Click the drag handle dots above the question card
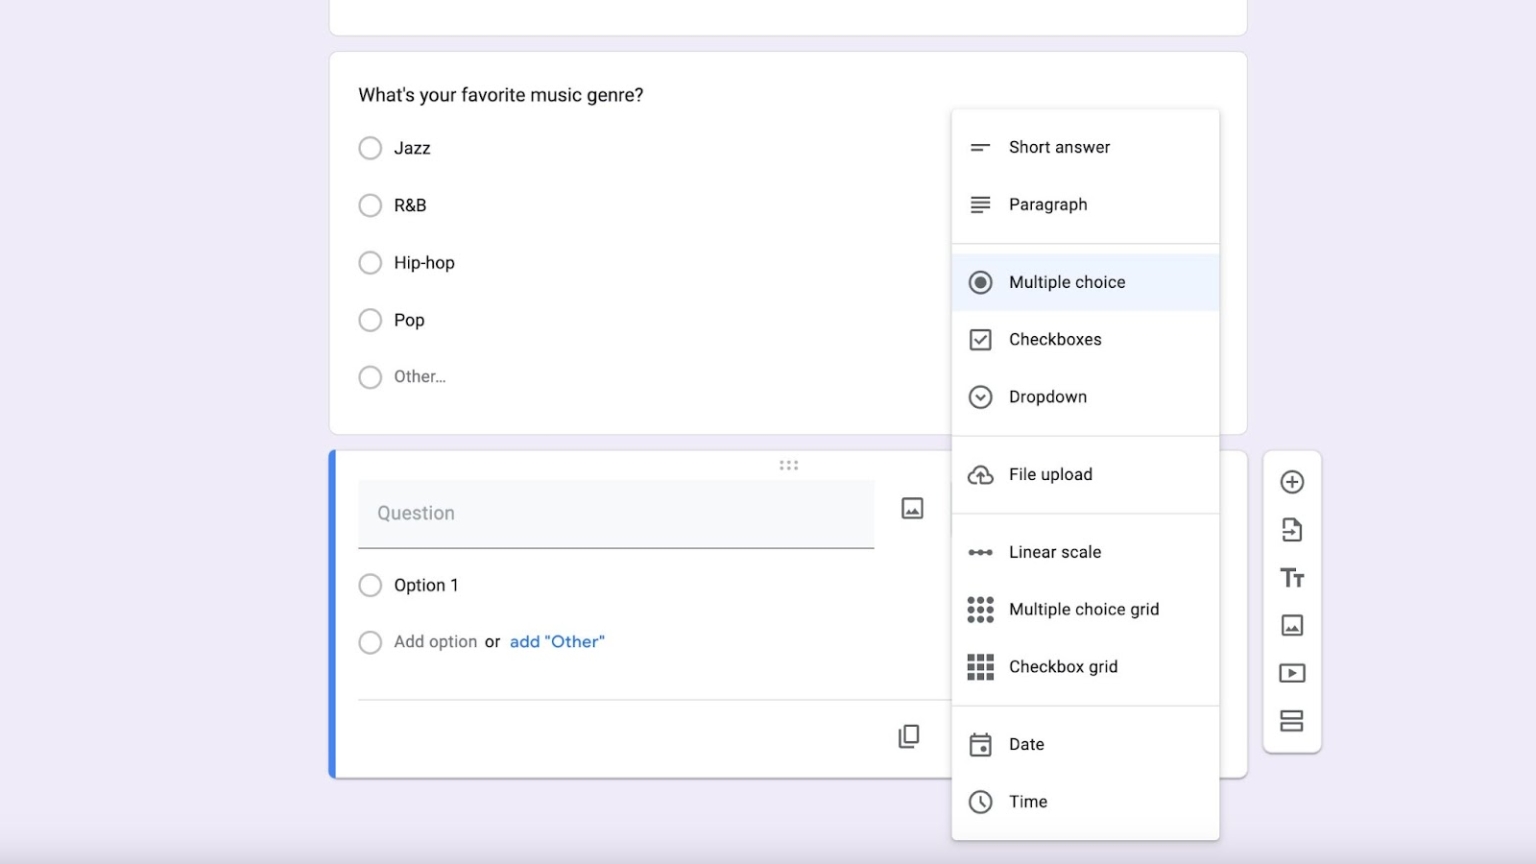Viewport: 1536px width, 864px height. coord(789,463)
